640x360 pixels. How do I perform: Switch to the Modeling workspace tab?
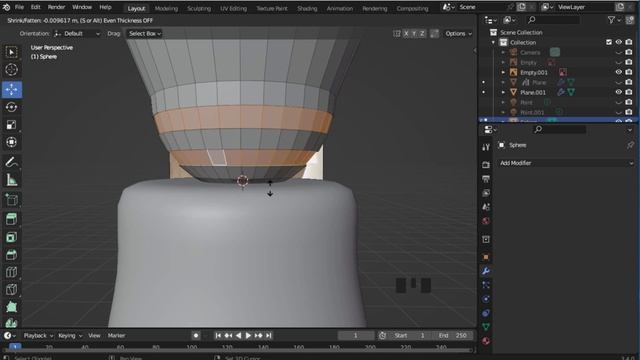pos(167,8)
